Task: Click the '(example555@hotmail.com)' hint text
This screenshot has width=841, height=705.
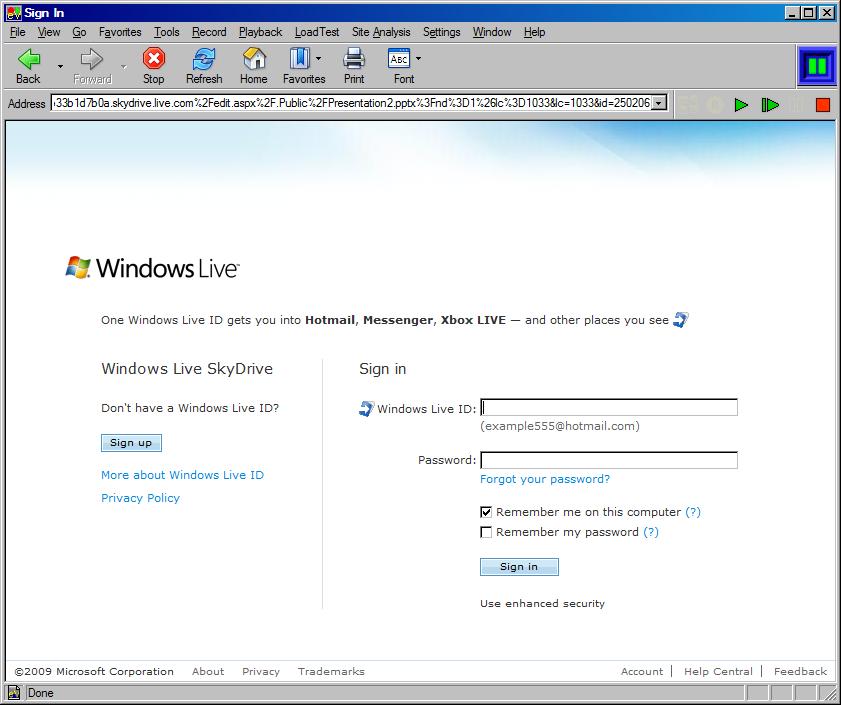Action: [x=560, y=426]
